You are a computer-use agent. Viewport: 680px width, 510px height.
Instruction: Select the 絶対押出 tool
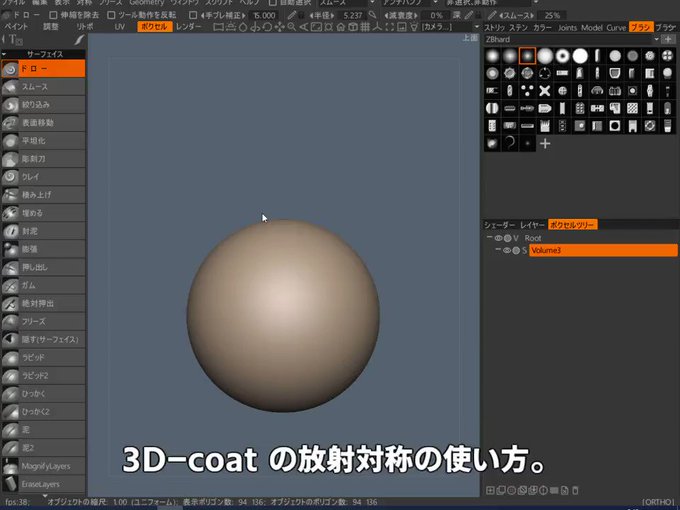[x=43, y=304]
